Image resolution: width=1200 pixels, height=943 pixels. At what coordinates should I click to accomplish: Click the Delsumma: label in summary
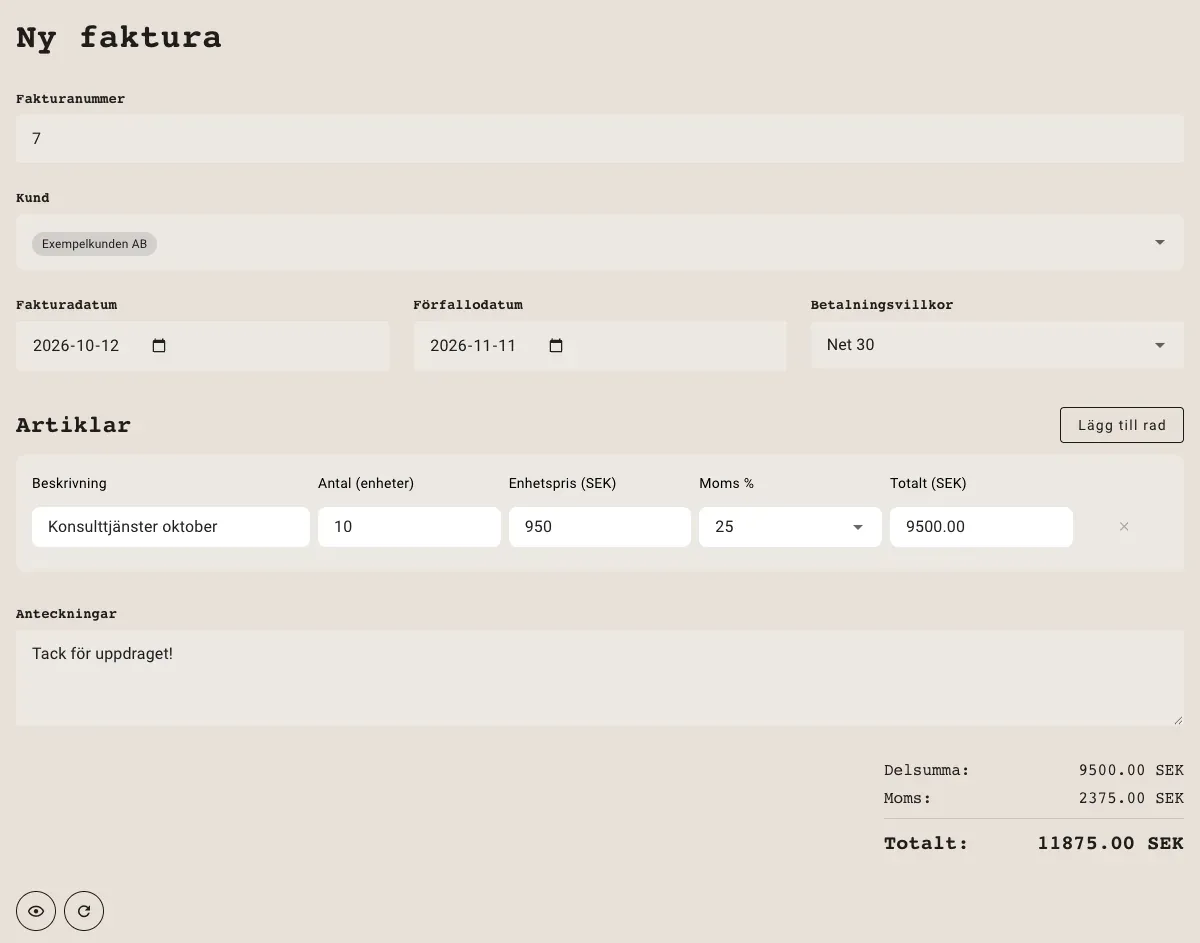[x=927, y=770]
